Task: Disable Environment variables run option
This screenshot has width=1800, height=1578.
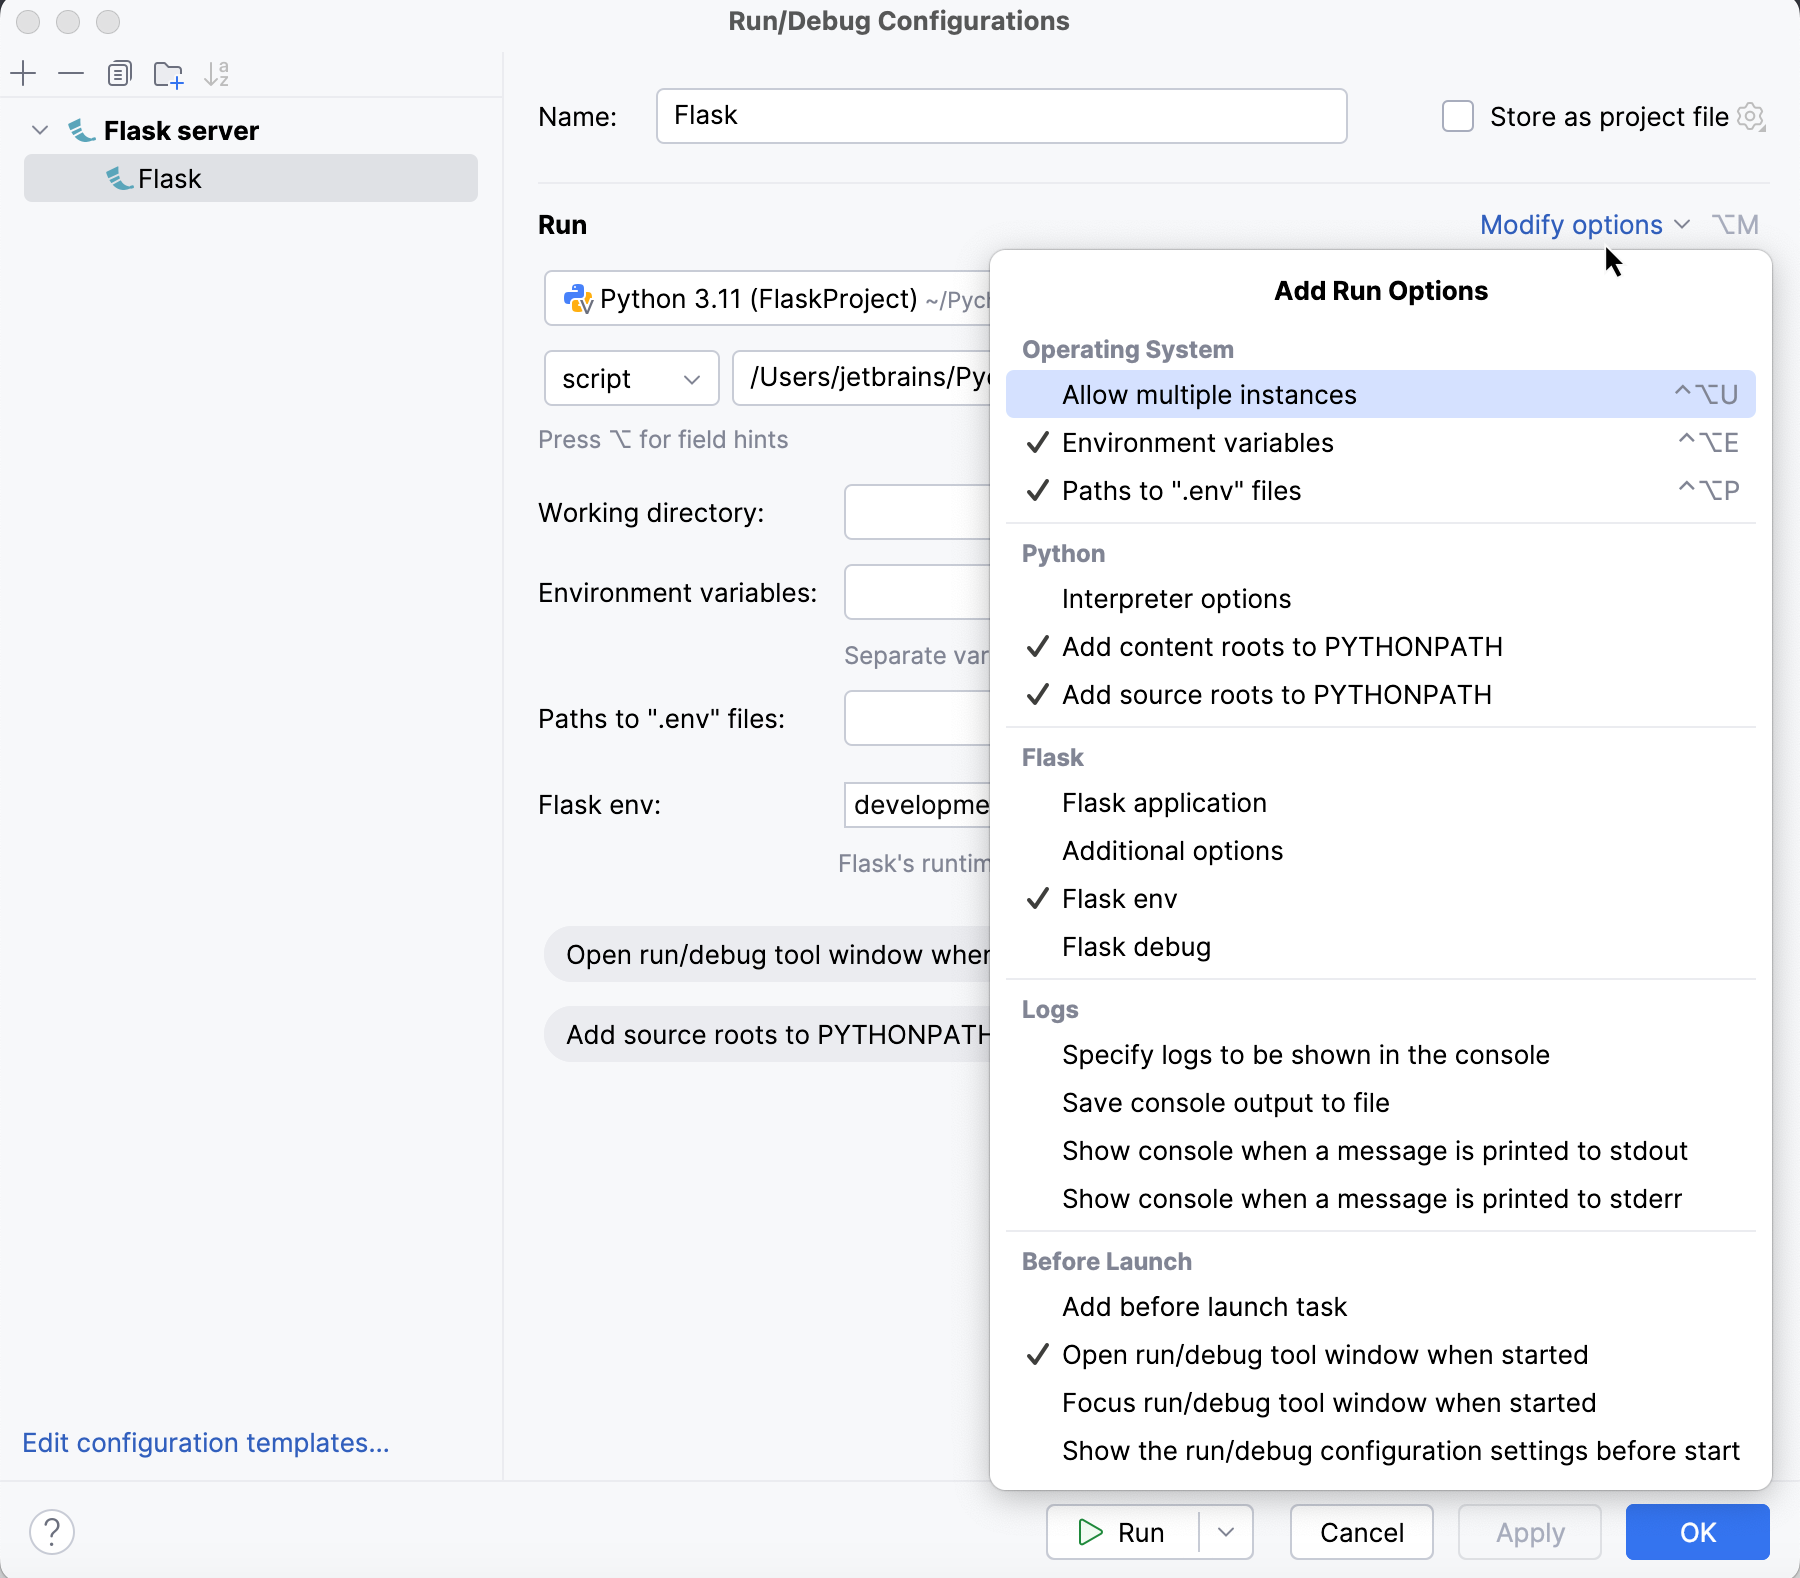Action: pos(1198,442)
